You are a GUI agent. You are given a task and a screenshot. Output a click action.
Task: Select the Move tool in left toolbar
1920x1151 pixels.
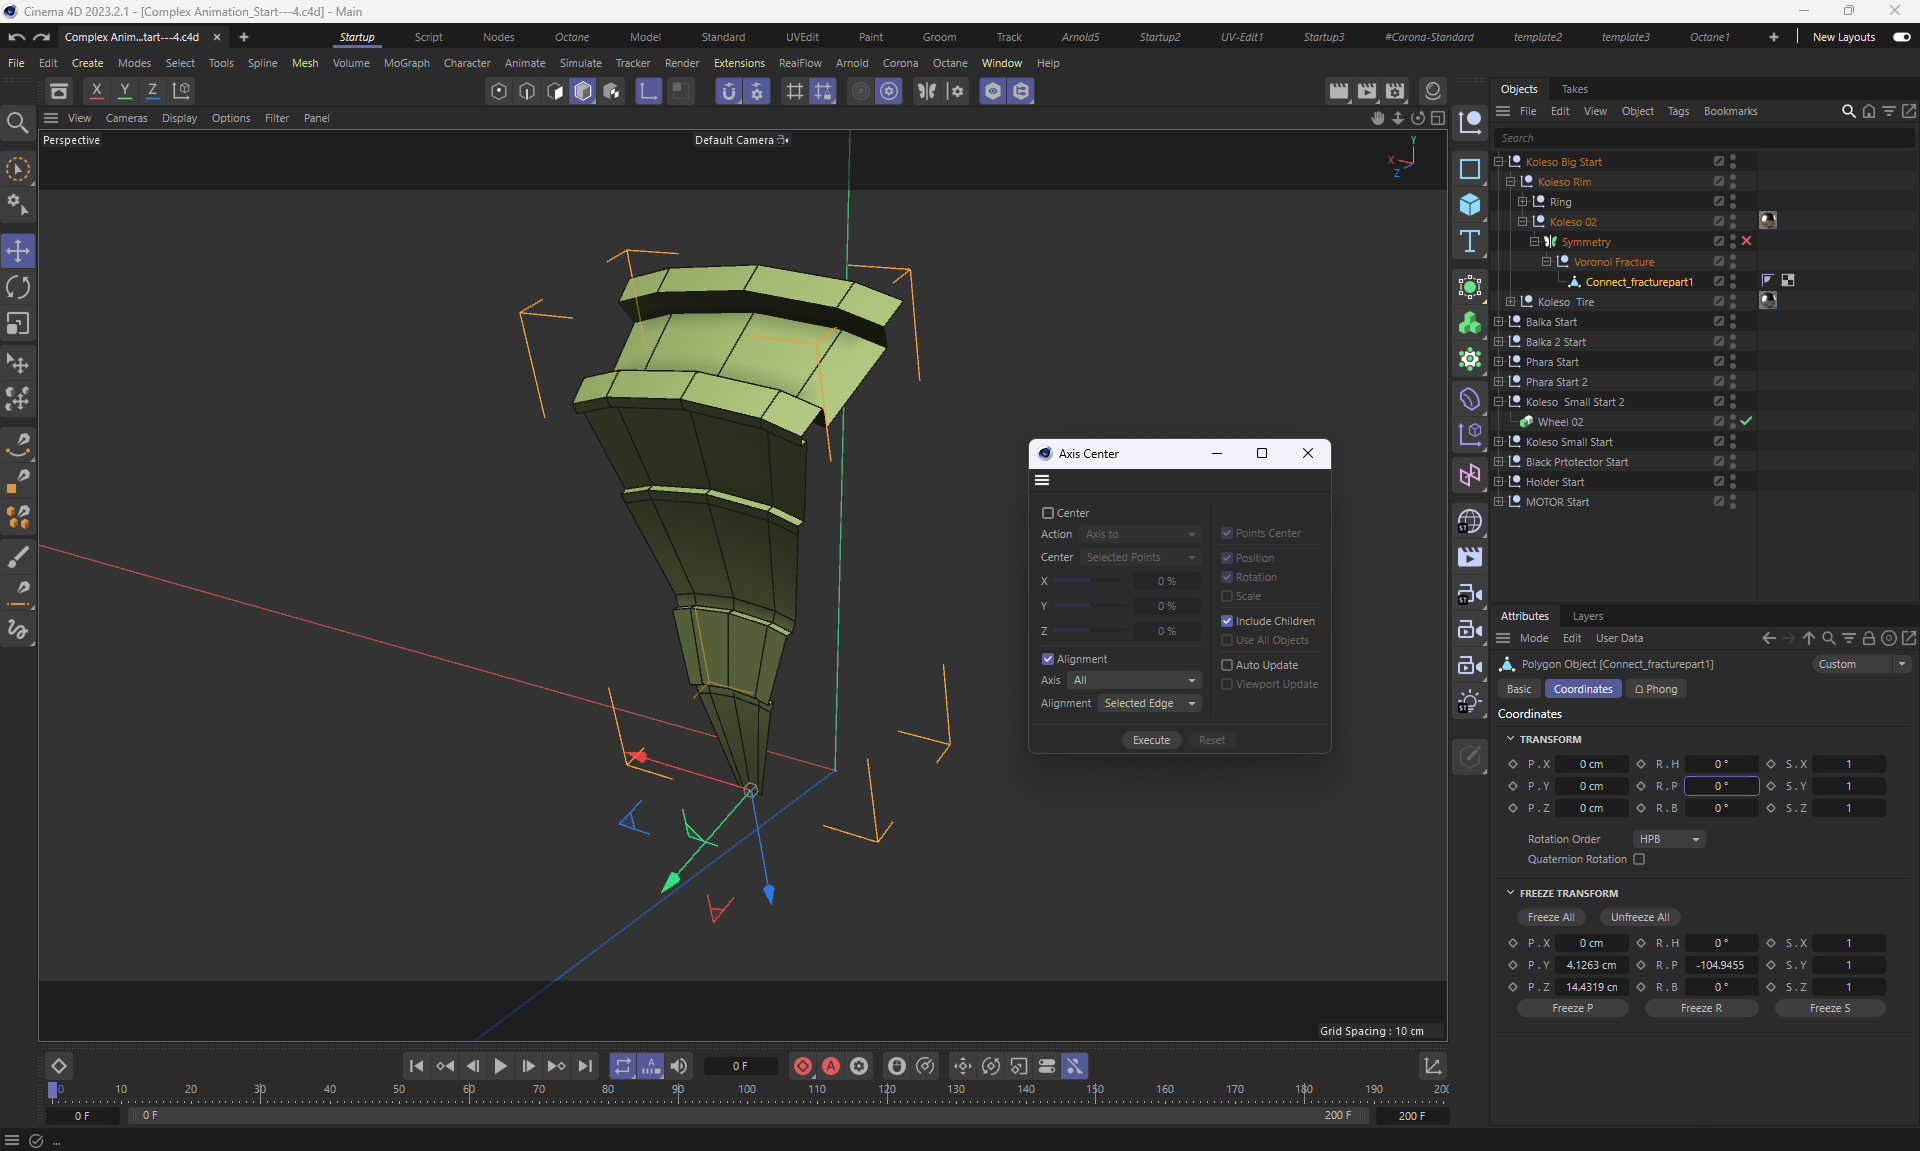pos(18,251)
